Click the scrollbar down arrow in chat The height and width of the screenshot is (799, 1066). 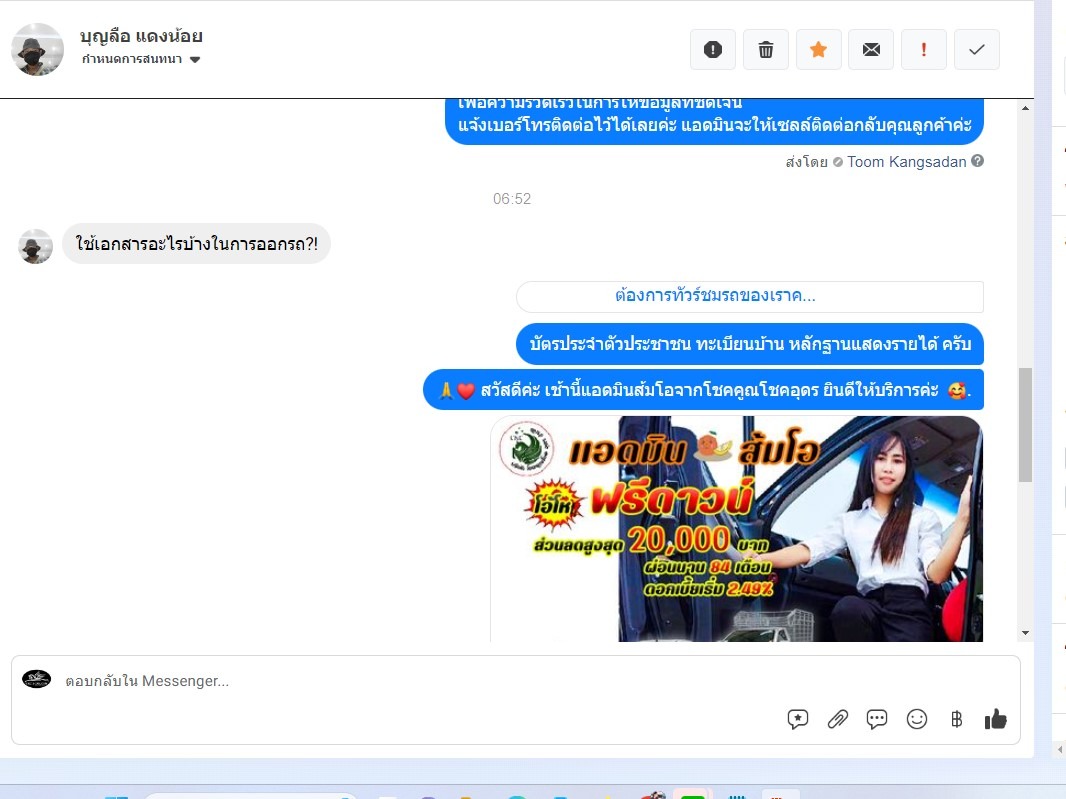point(1024,632)
